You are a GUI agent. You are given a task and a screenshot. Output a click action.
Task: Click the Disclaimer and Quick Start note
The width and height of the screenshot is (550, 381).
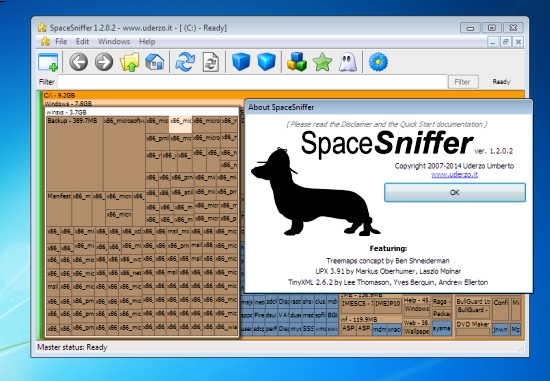tap(387, 124)
